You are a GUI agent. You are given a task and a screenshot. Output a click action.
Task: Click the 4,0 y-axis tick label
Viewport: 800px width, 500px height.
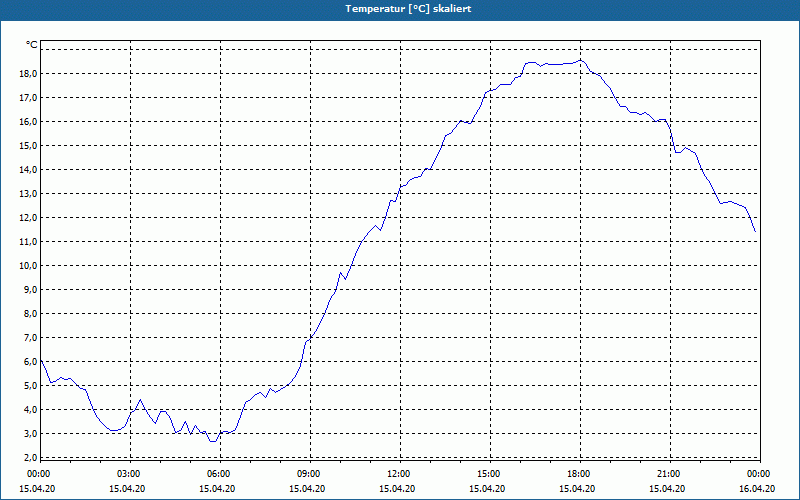(31, 409)
